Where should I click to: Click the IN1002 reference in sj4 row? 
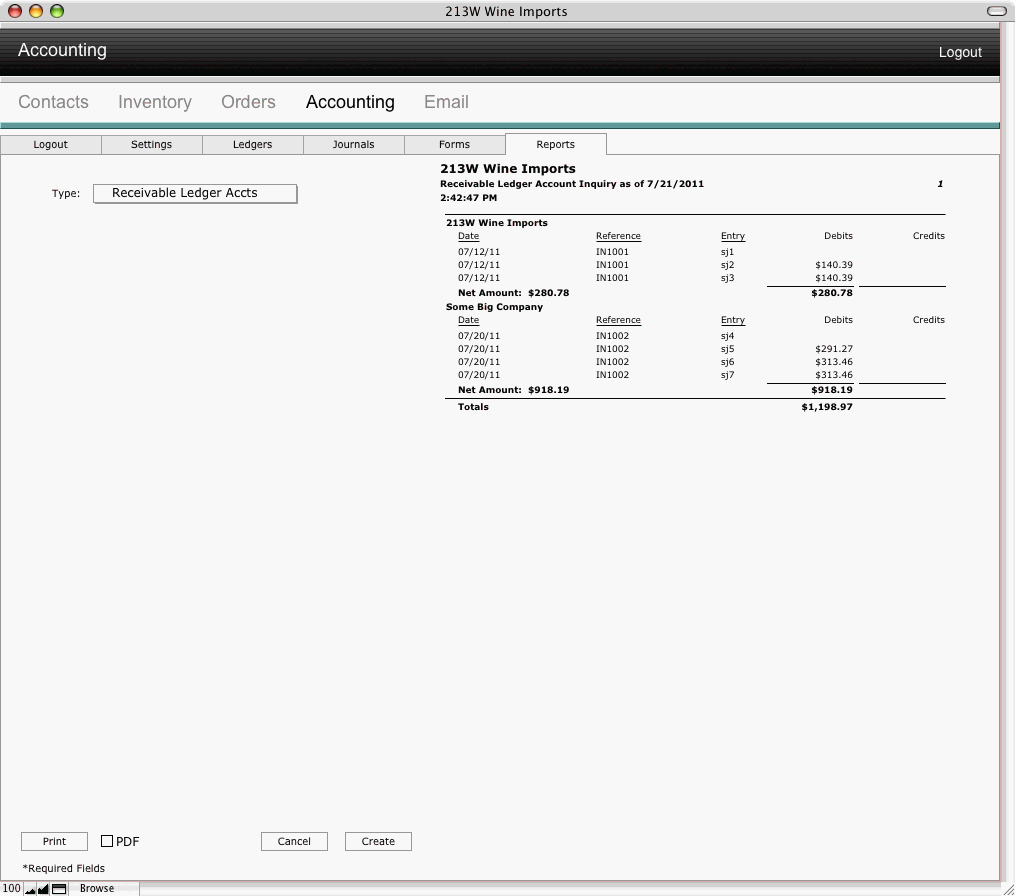point(612,336)
